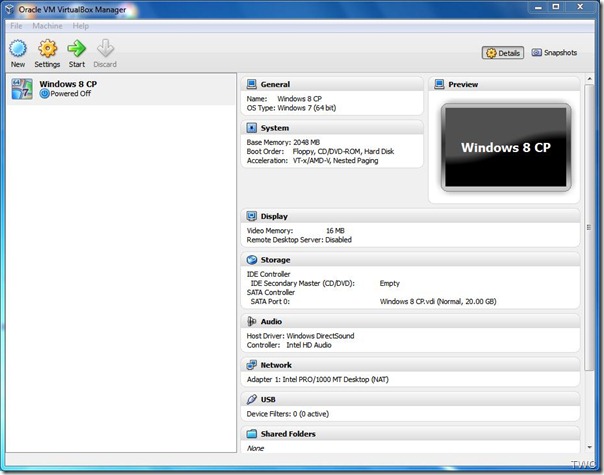Click the Windows 8 CP preview thumbnail
Image resolution: width=604 pixels, height=475 pixels.
(x=506, y=147)
